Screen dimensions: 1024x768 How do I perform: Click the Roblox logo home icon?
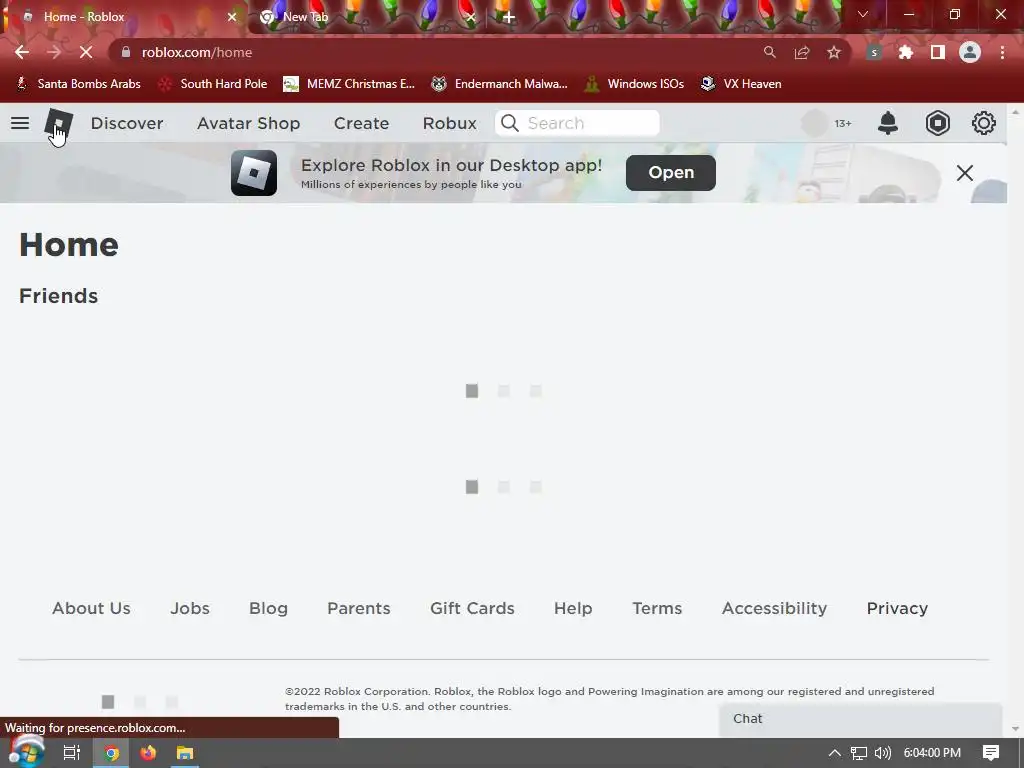(x=58, y=123)
